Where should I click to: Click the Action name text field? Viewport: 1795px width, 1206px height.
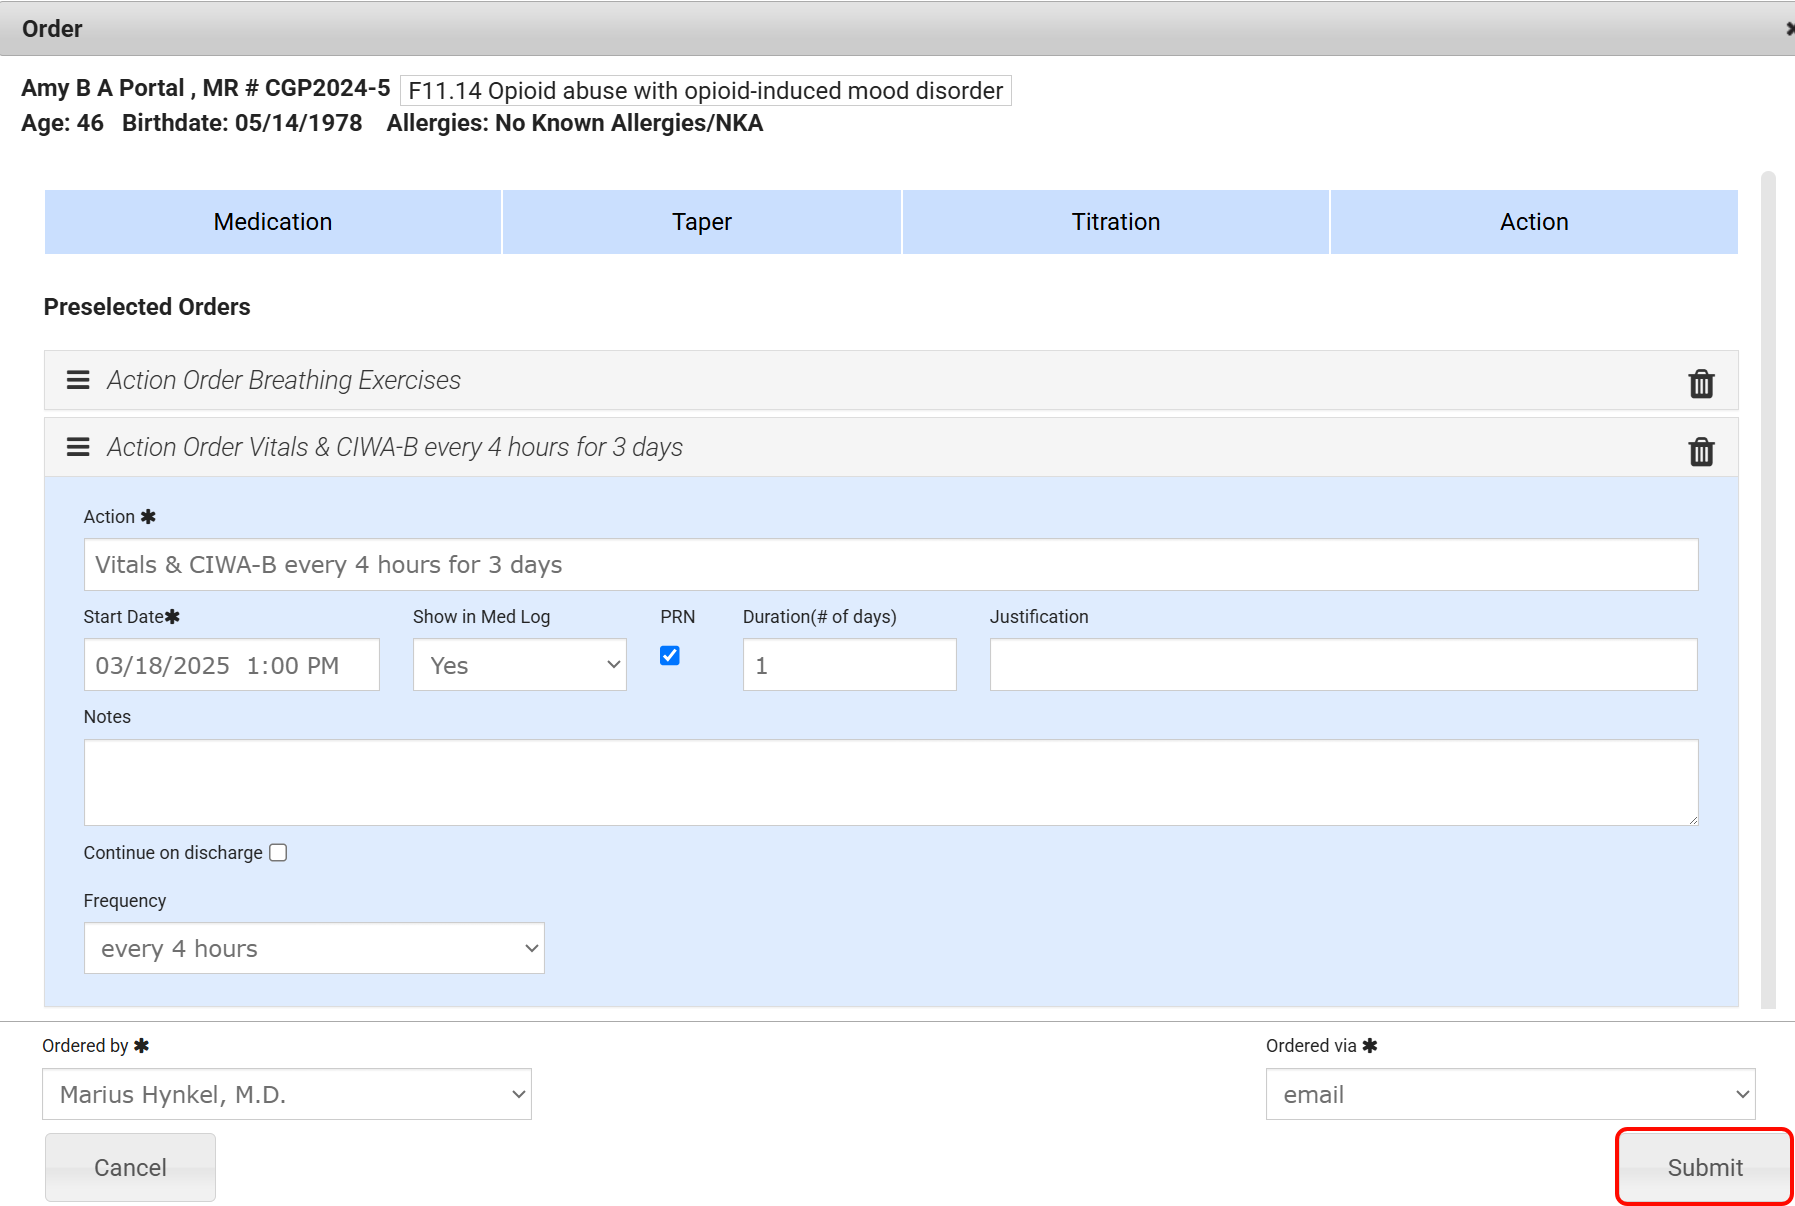point(890,565)
